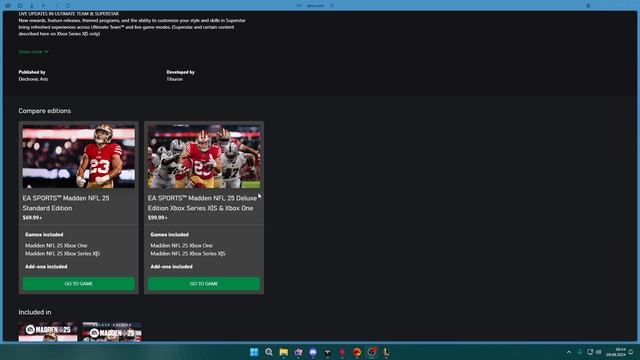Open the volume icon in system tray

pos(598,352)
